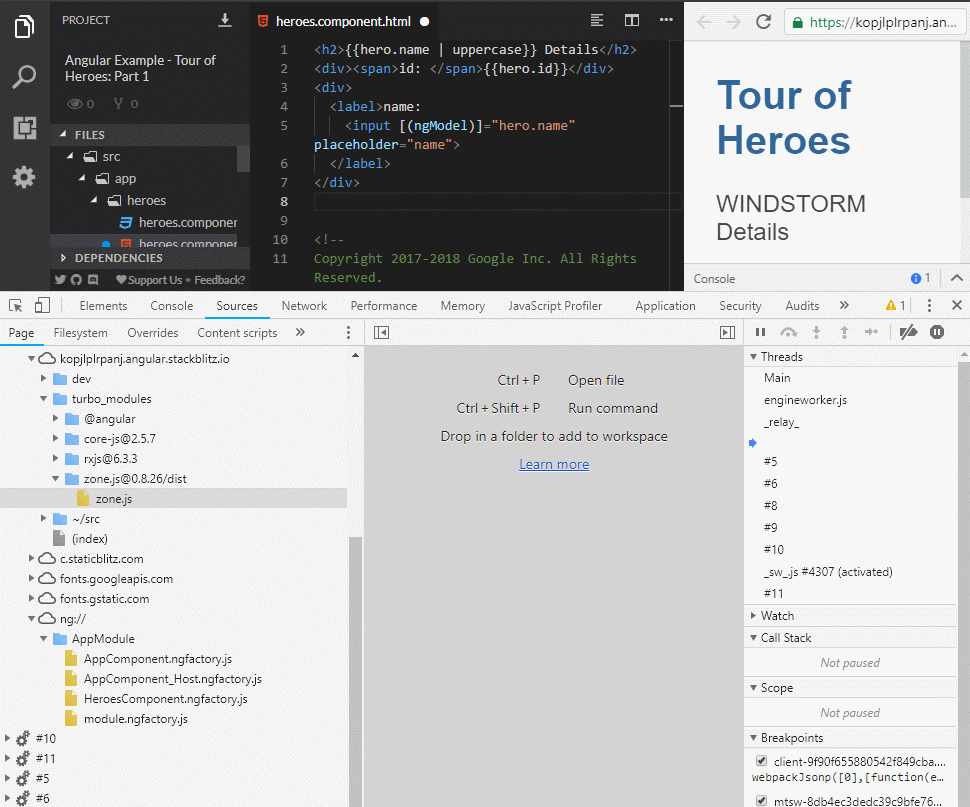Open the ports/deploy icon in StackBlitz sidebar

tap(25, 127)
